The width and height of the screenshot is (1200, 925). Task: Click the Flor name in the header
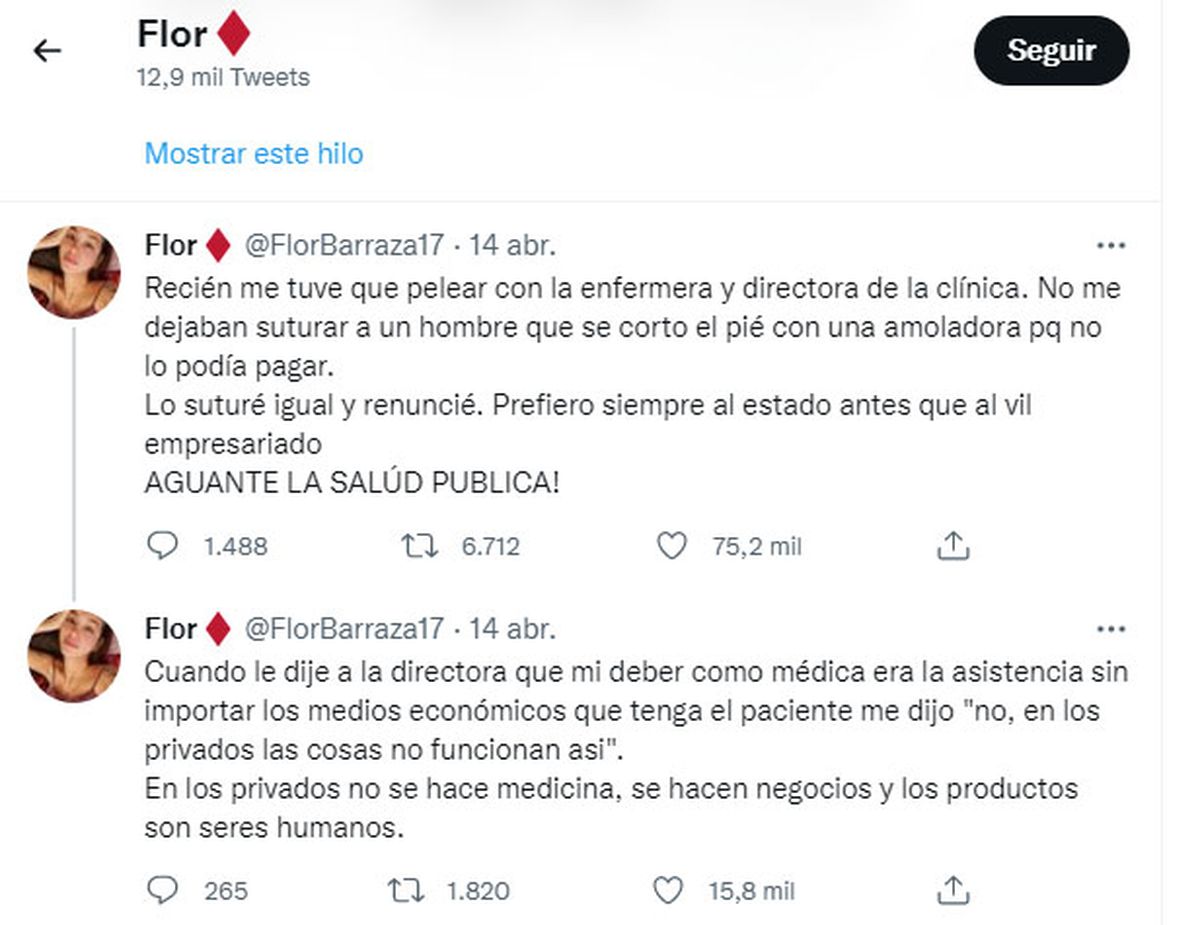[x=172, y=35]
